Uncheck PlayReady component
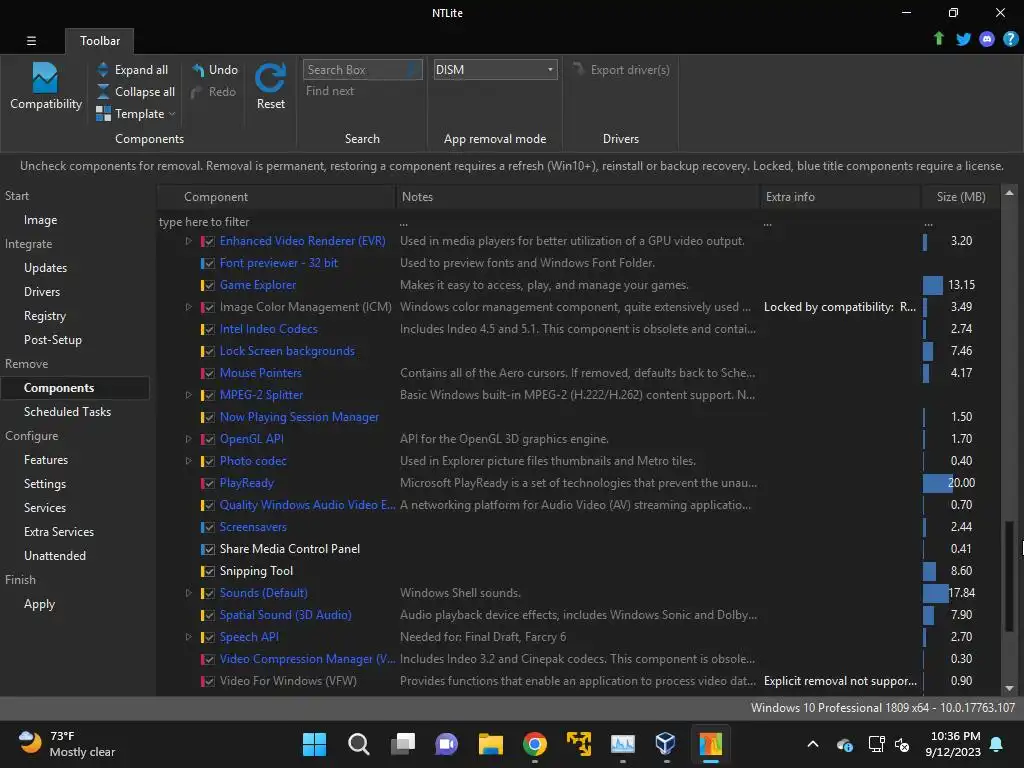The width and height of the screenshot is (1024, 768). (x=208, y=483)
